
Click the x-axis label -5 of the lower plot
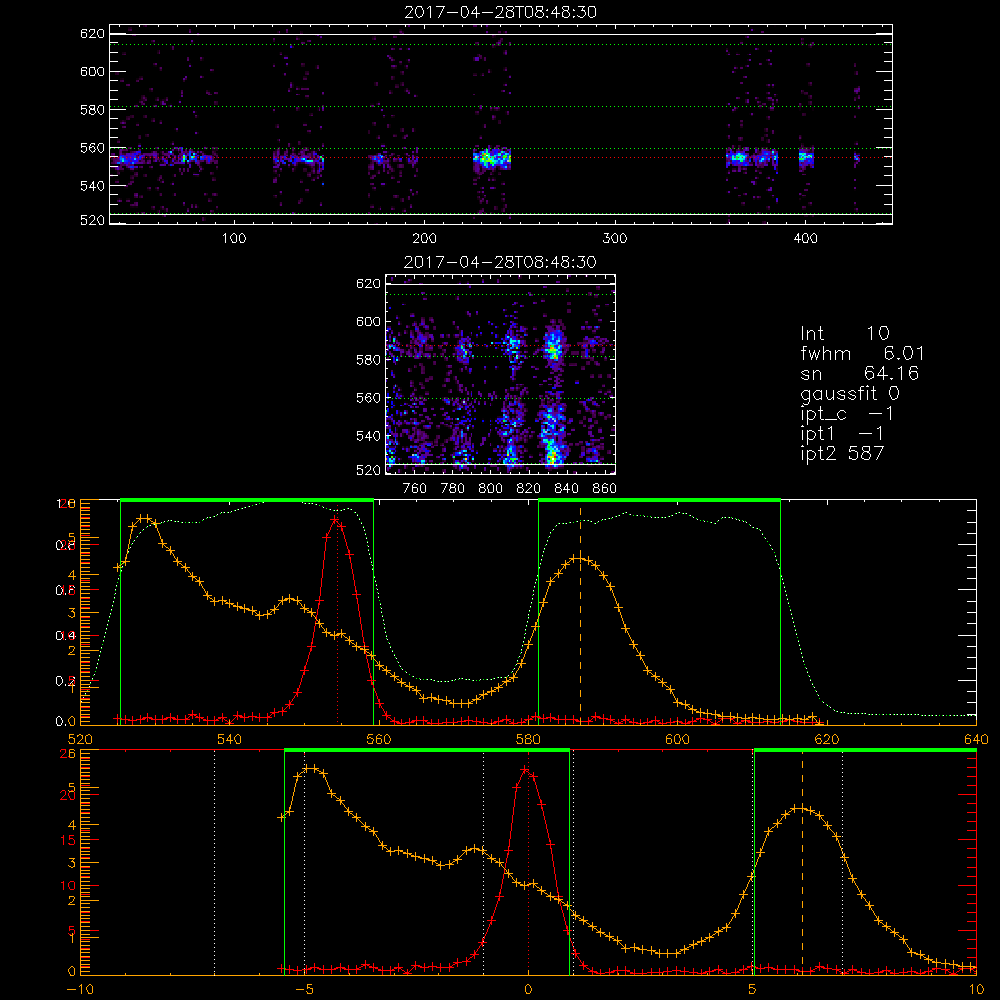pyautogui.click(x=305, y=990)
